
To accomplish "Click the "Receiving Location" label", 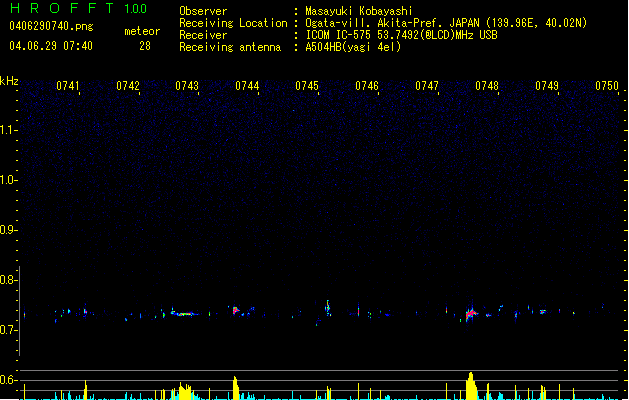I will coord(233,23).
